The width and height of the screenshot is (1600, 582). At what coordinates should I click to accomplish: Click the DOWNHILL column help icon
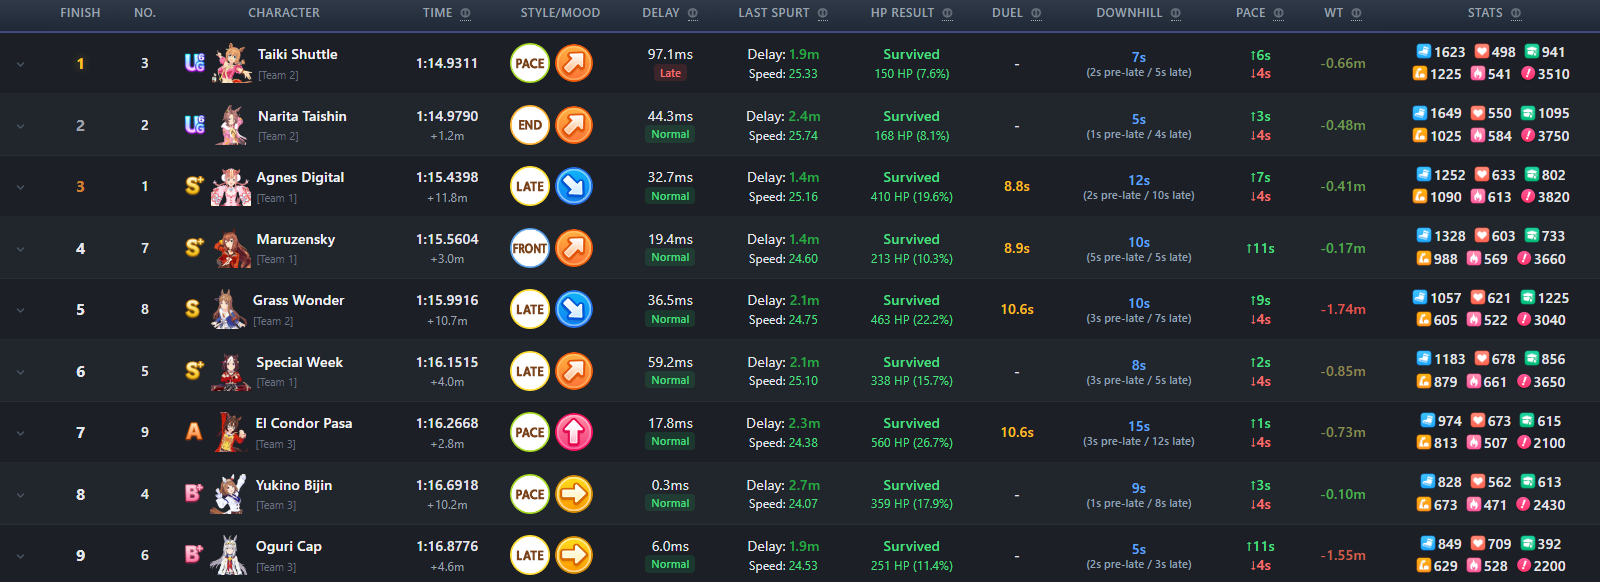click(1175, 13)
